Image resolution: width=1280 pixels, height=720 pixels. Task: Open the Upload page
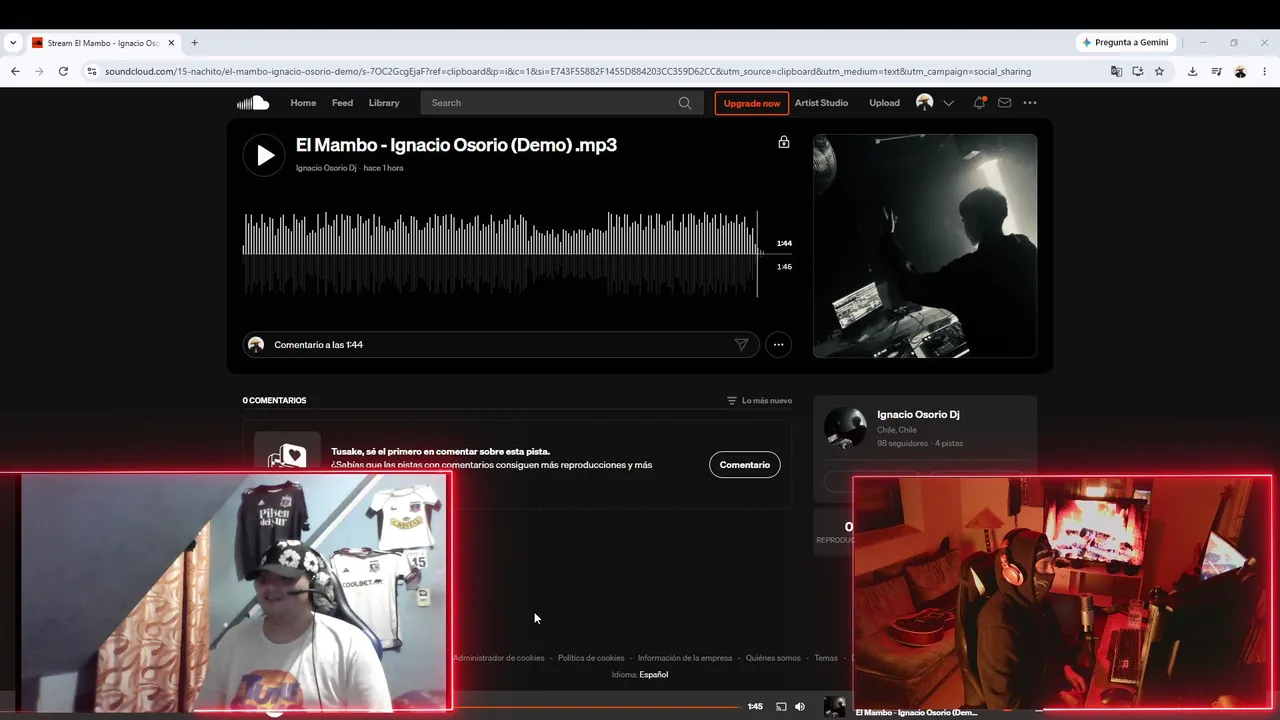click(884, 103)
